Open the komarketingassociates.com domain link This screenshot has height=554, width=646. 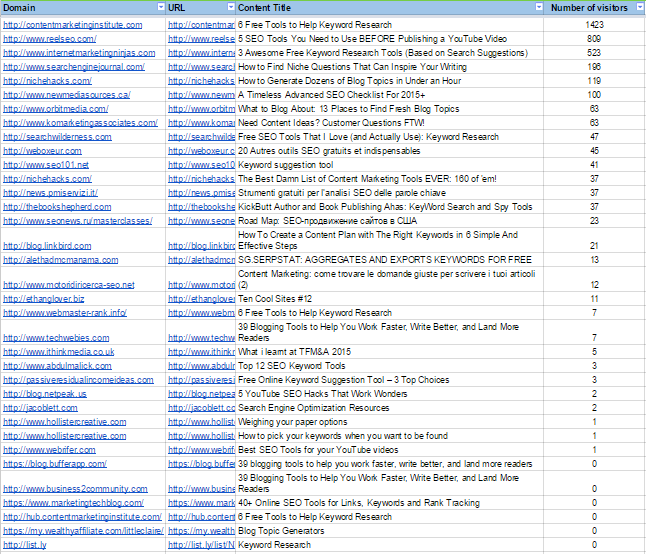[x=80, y=123]
